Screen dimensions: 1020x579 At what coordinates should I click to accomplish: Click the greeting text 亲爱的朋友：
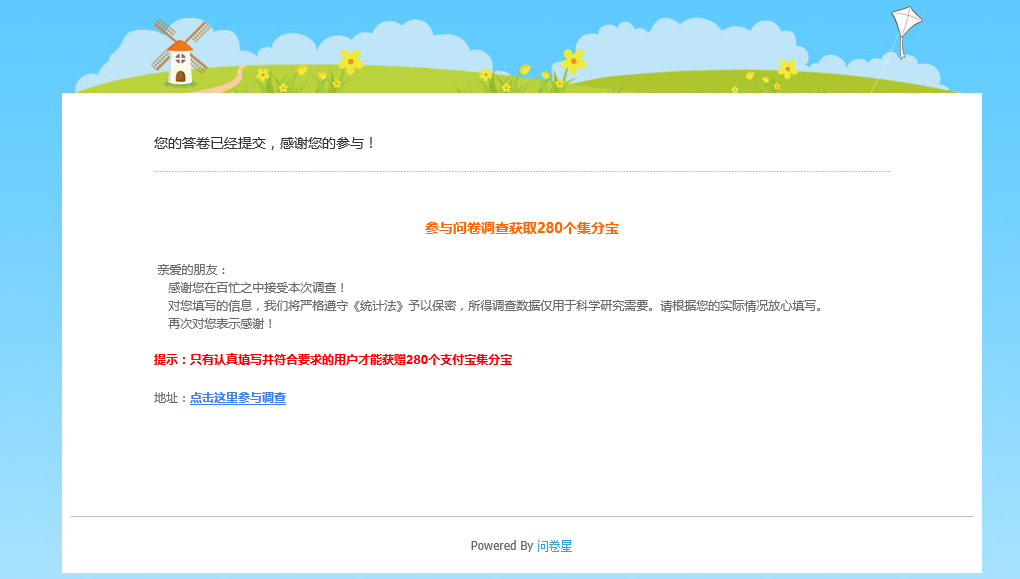point(192,270)
